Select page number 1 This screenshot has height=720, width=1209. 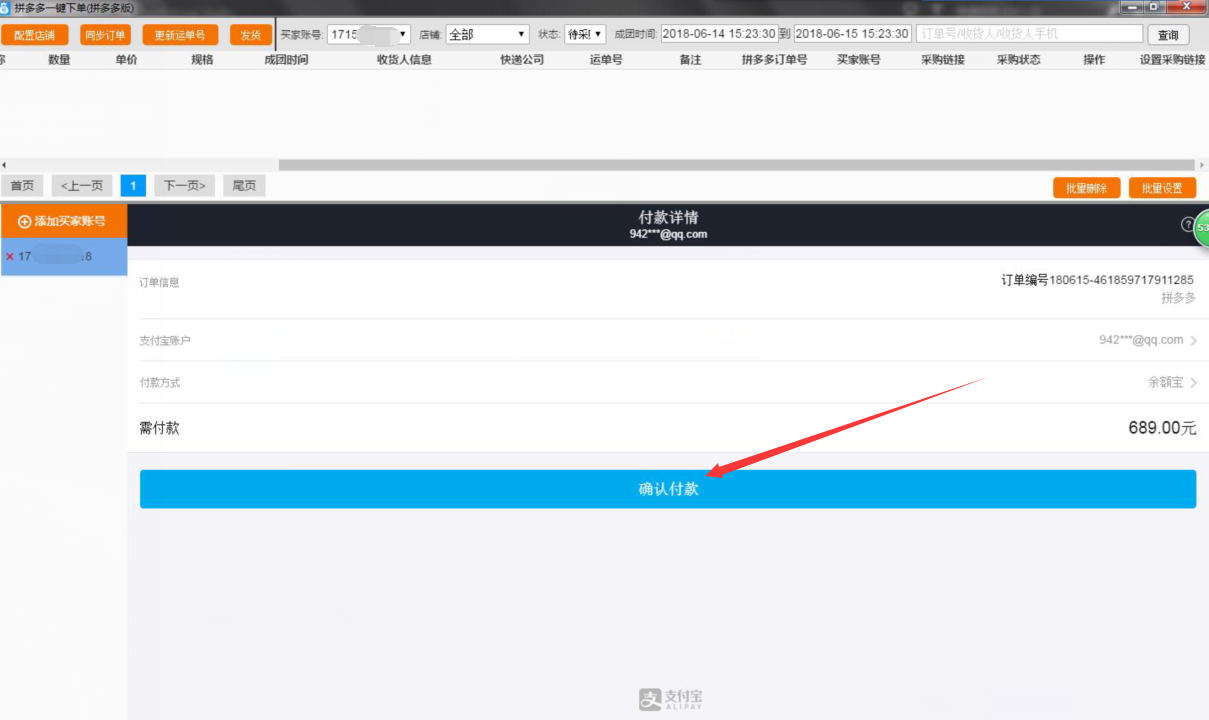click(133, 186)
